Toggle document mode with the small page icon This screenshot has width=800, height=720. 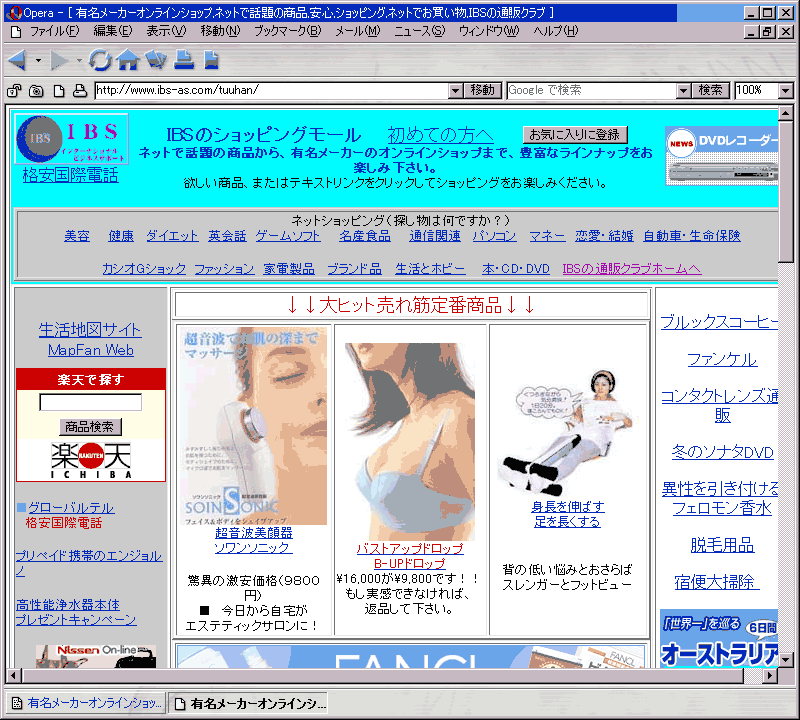59,91
